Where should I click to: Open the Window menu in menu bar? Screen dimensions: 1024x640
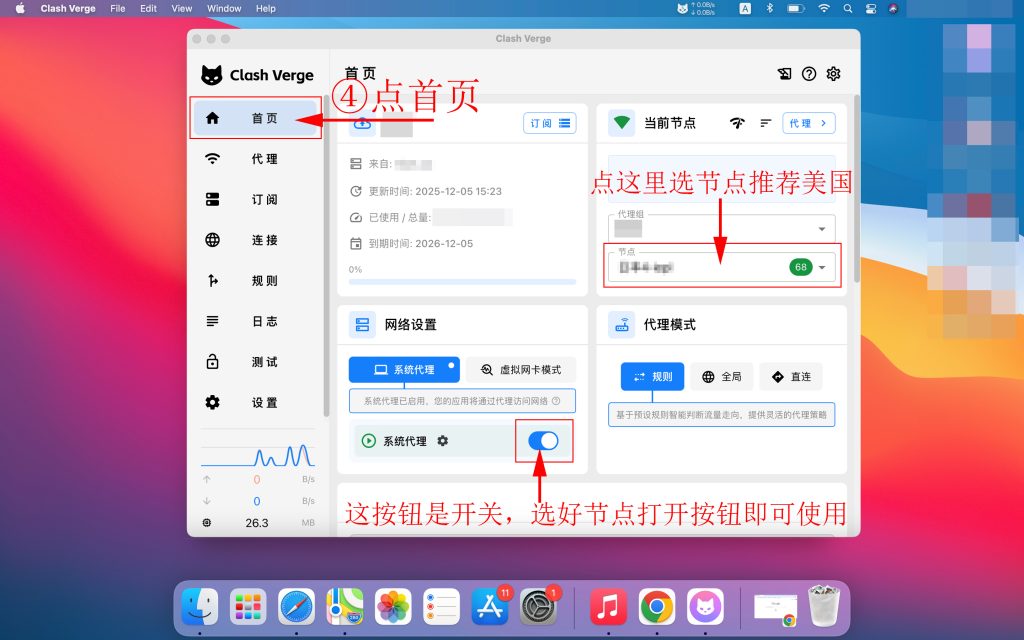click(224, 8)
